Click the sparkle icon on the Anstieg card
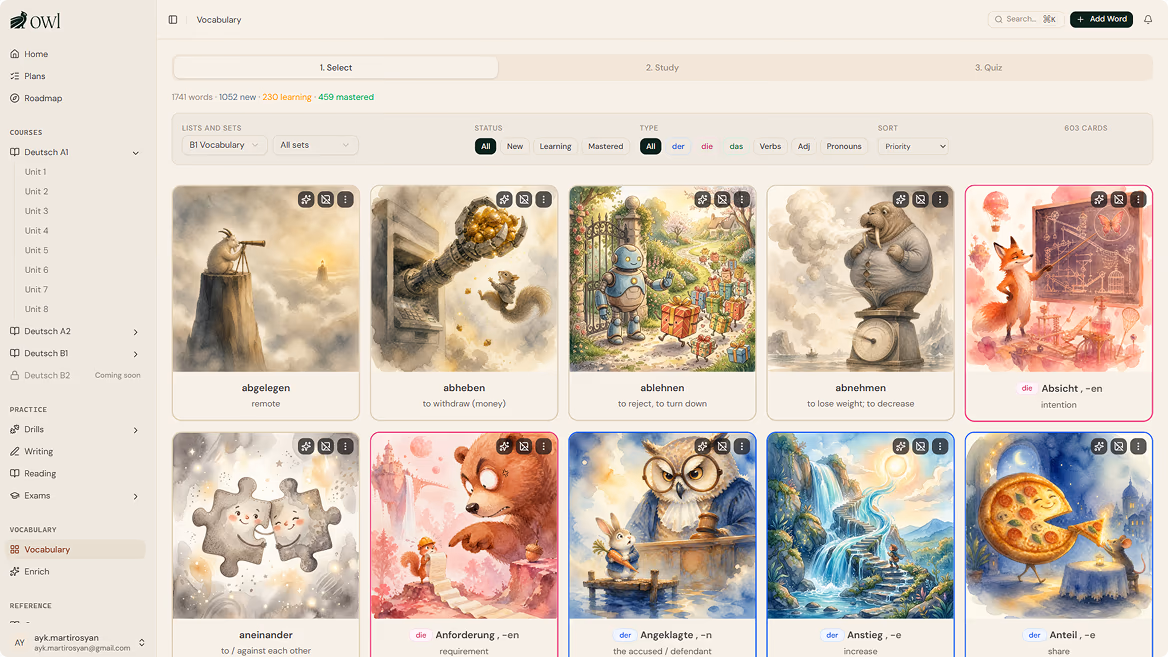 pyautogui.click(x=901, y=446)
